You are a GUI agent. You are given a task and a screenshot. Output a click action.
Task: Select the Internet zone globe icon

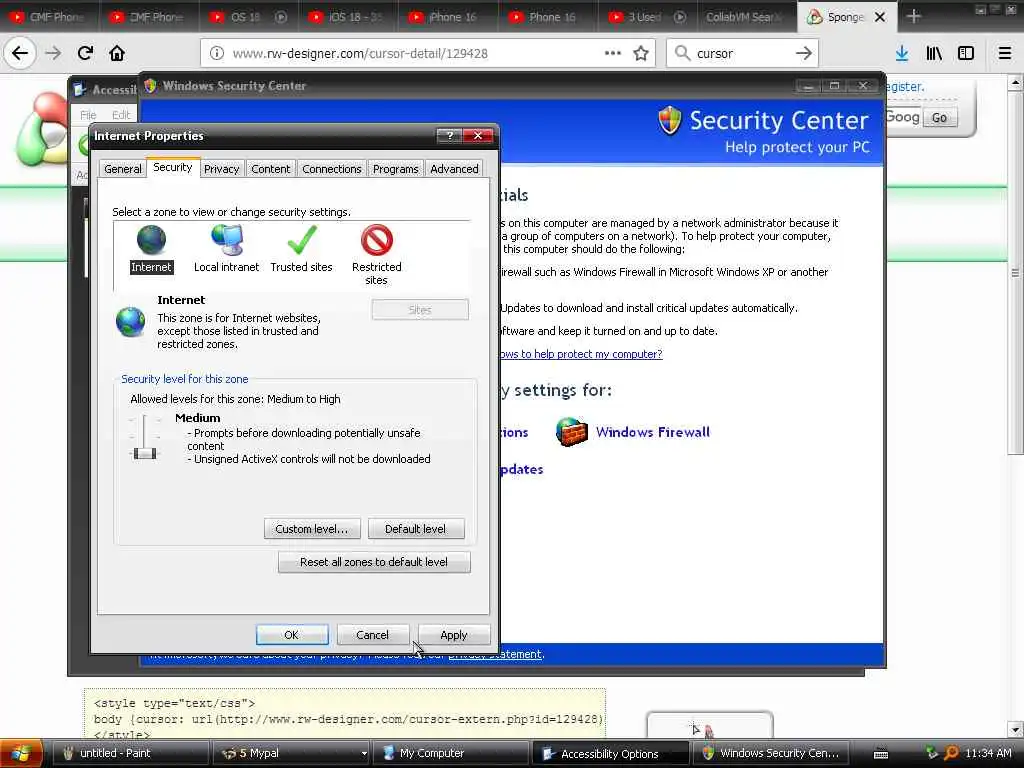151,240
